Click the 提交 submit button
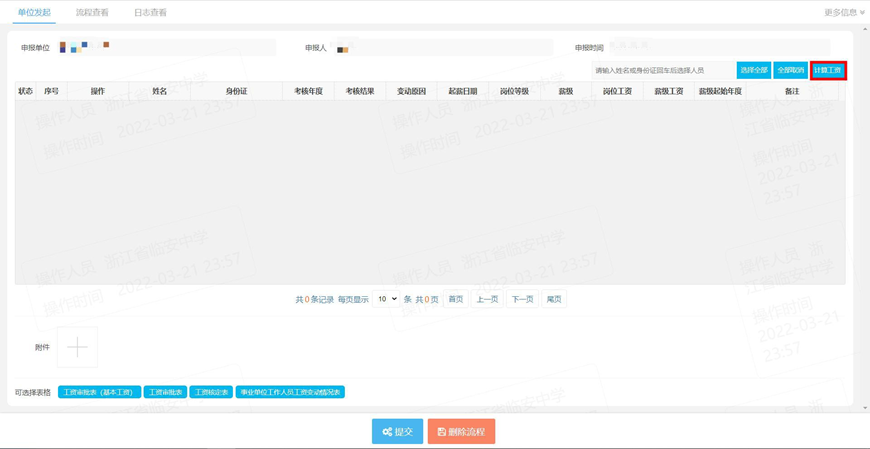Screen dimensions: 870x449 point(397,432)
